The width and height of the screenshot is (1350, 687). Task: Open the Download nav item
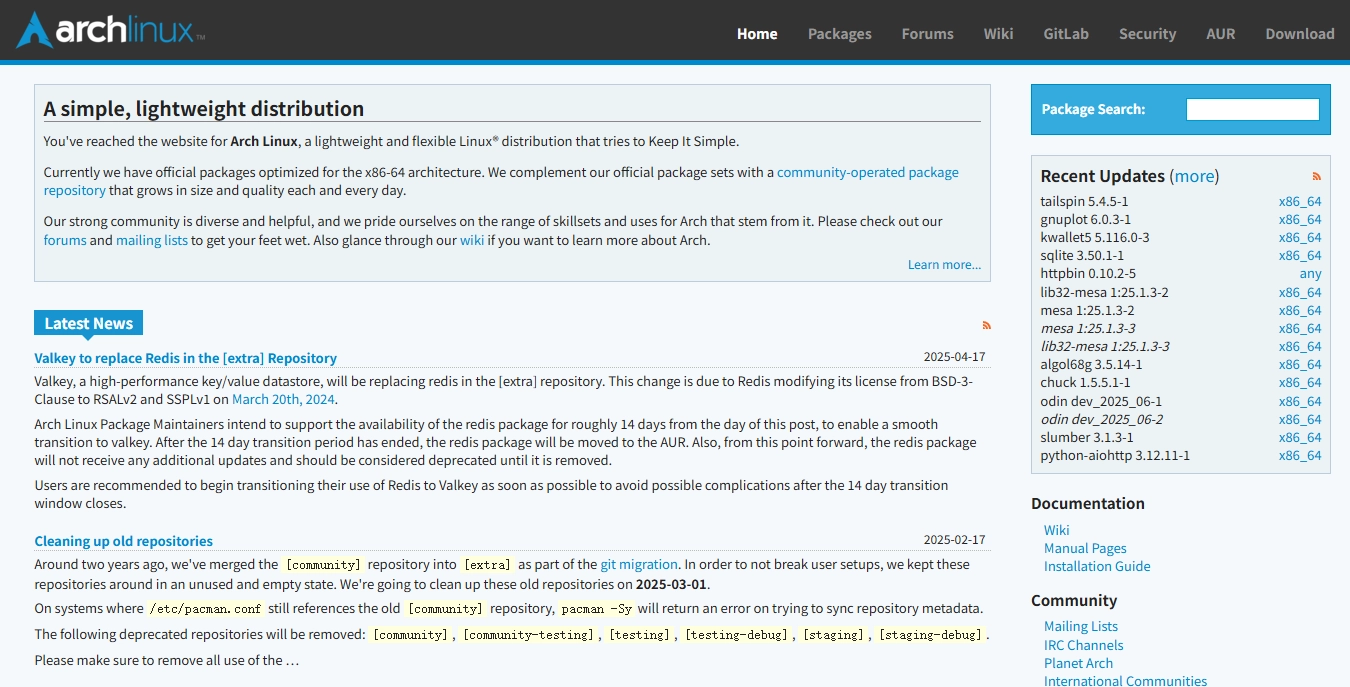tap(1300, 33)
